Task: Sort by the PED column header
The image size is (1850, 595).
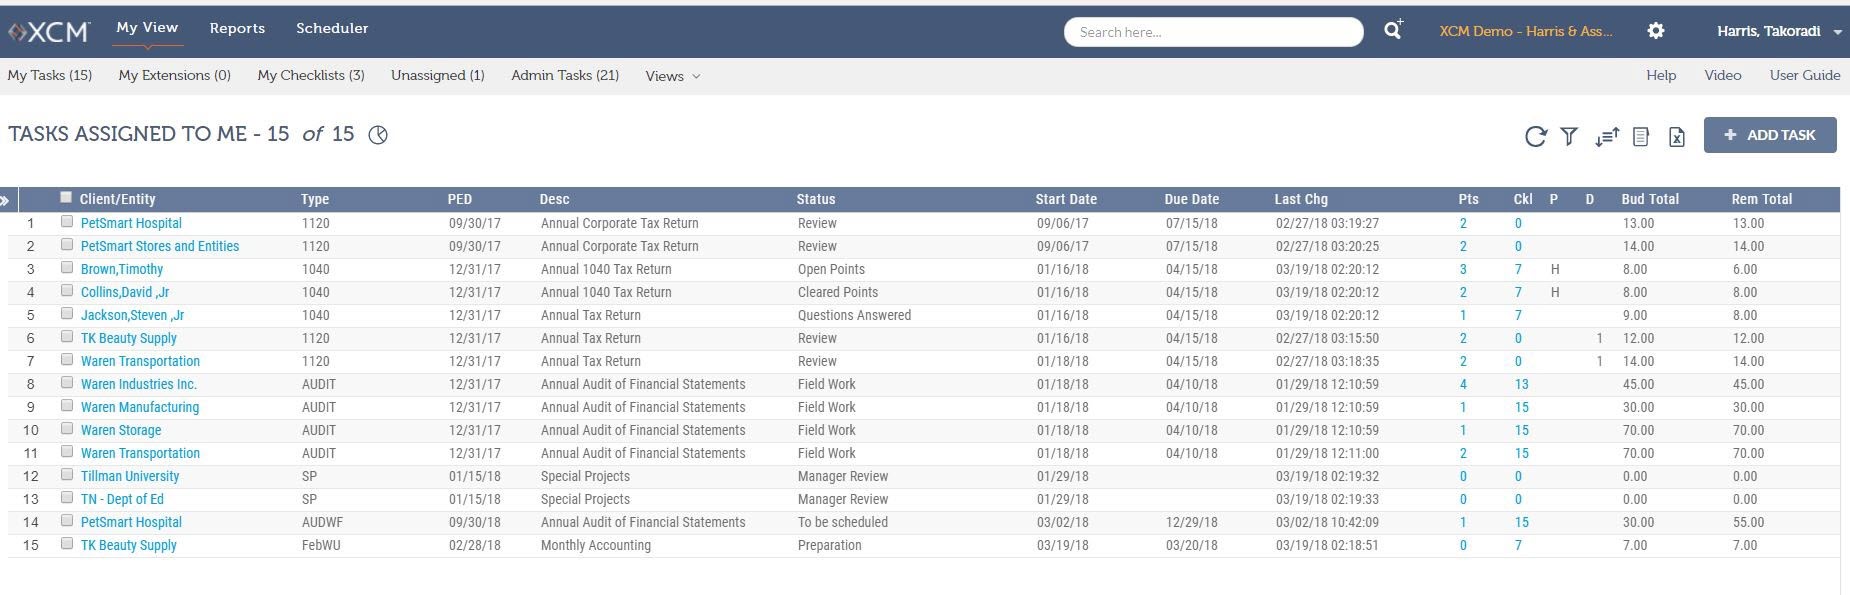Action: coord(459,199)
